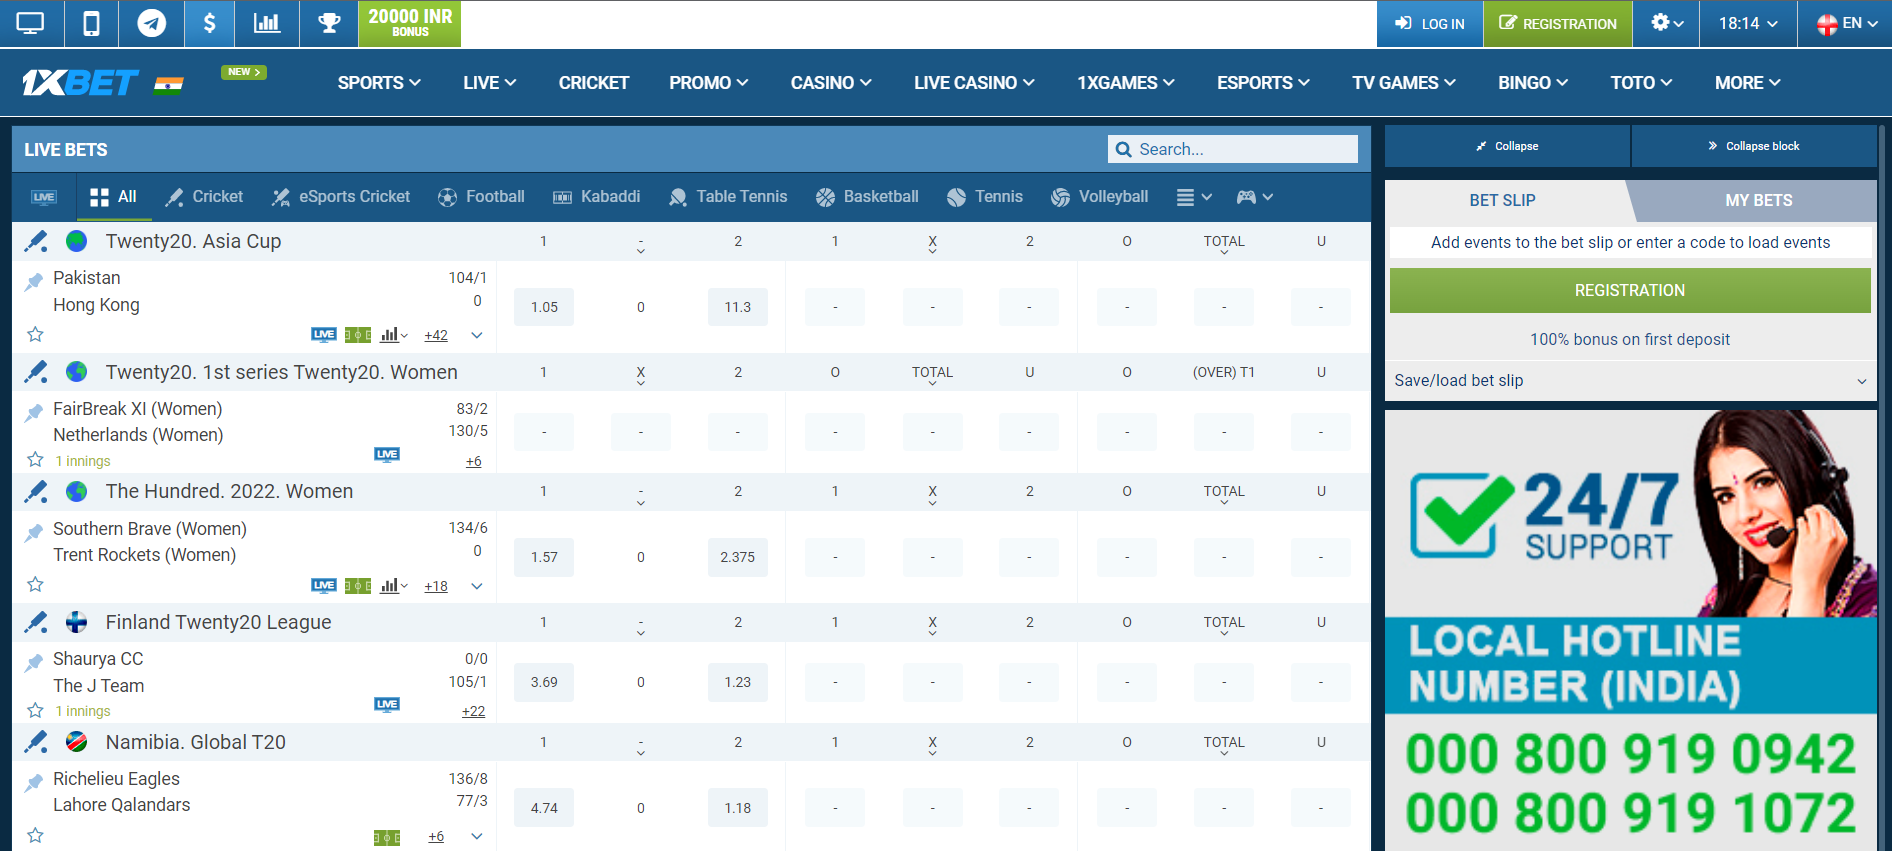The image size is (1892, 851).
Task: Click the NEW badge near logo
Action: coord(243,72)
